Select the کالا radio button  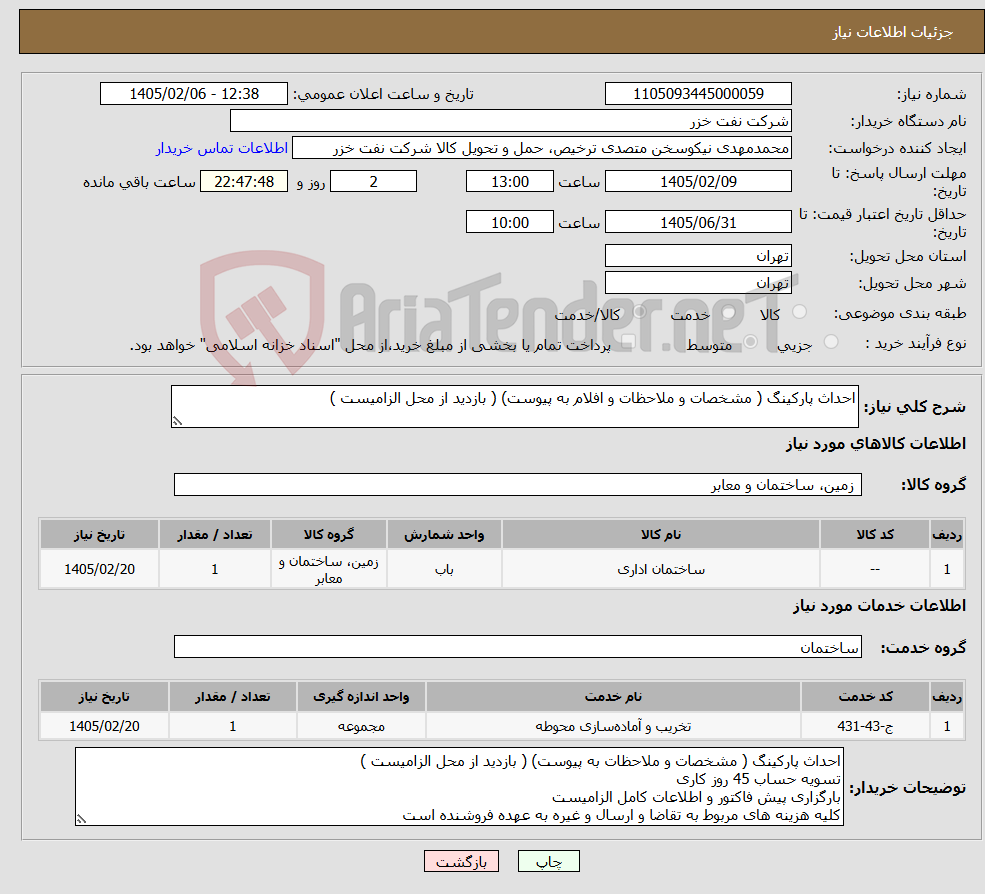(x=800, y=312)
